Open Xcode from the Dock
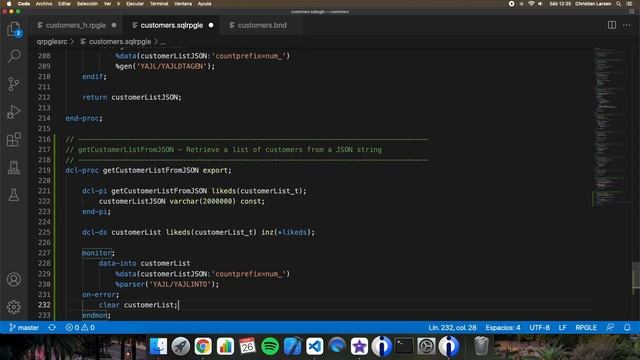Viewport: 640px width, 360px height. (292, 346)
